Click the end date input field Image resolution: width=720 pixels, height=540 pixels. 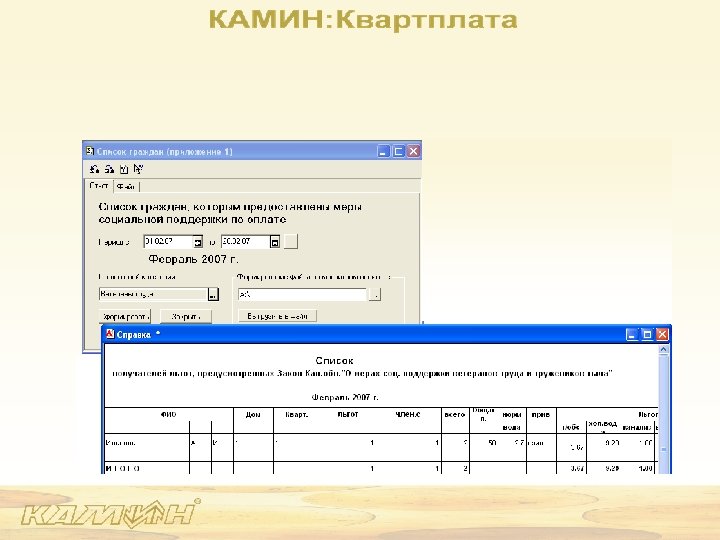click(245, 242)
